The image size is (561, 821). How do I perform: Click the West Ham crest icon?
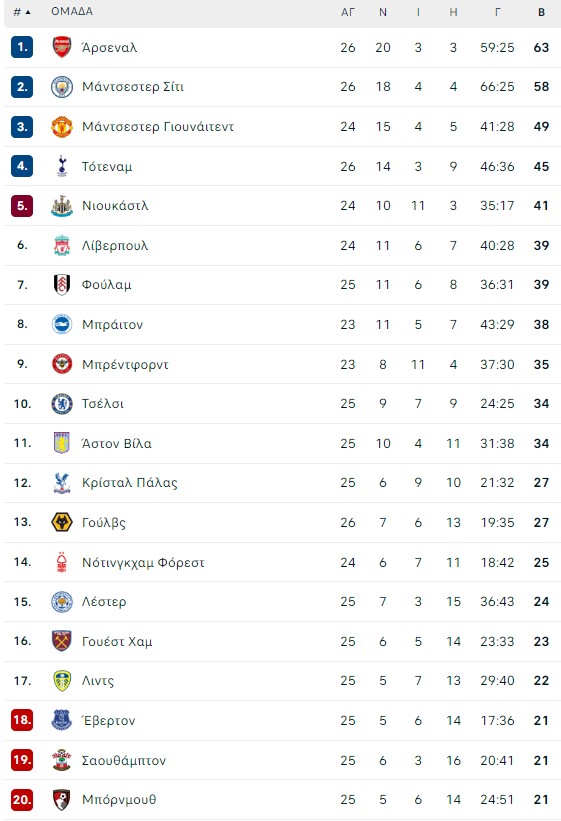click(x=62, y=641)
